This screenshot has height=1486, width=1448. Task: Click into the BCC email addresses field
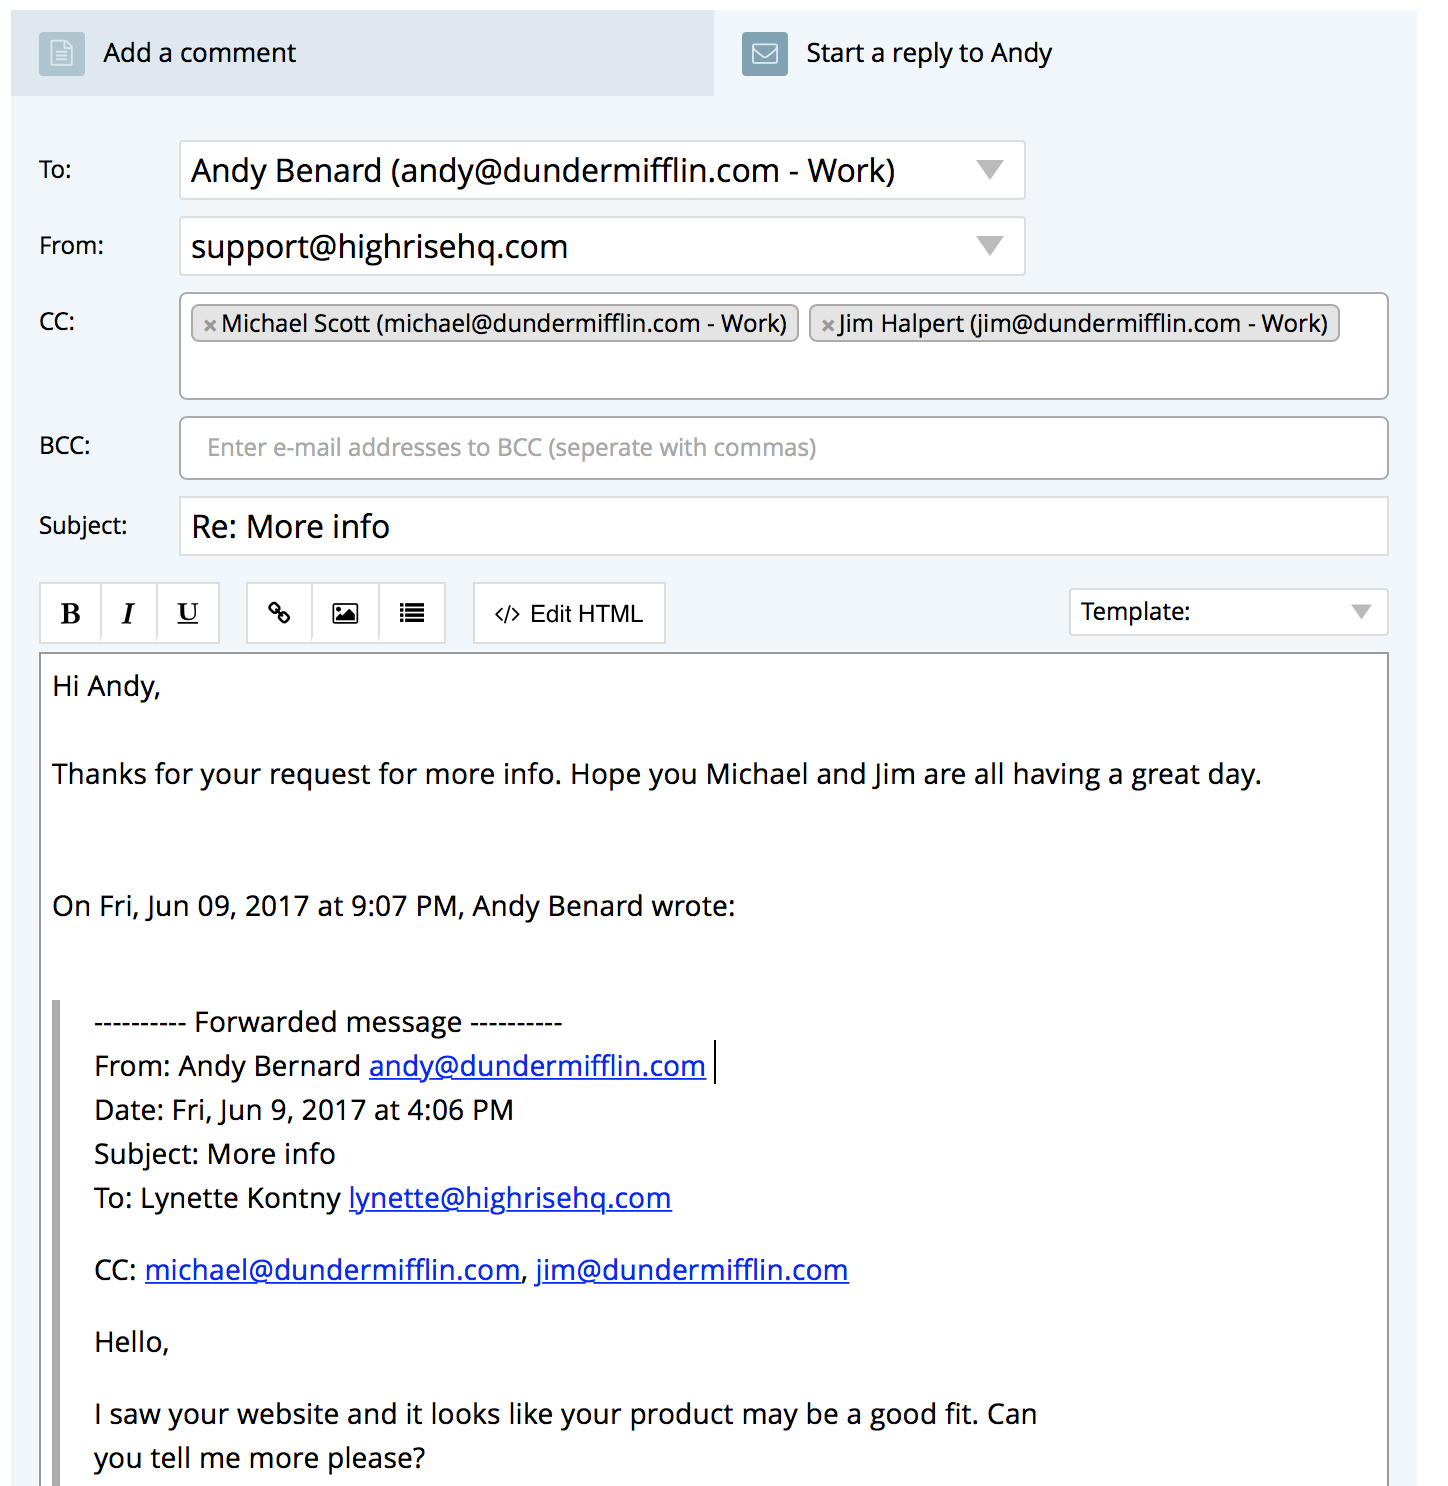pos(784,448)
